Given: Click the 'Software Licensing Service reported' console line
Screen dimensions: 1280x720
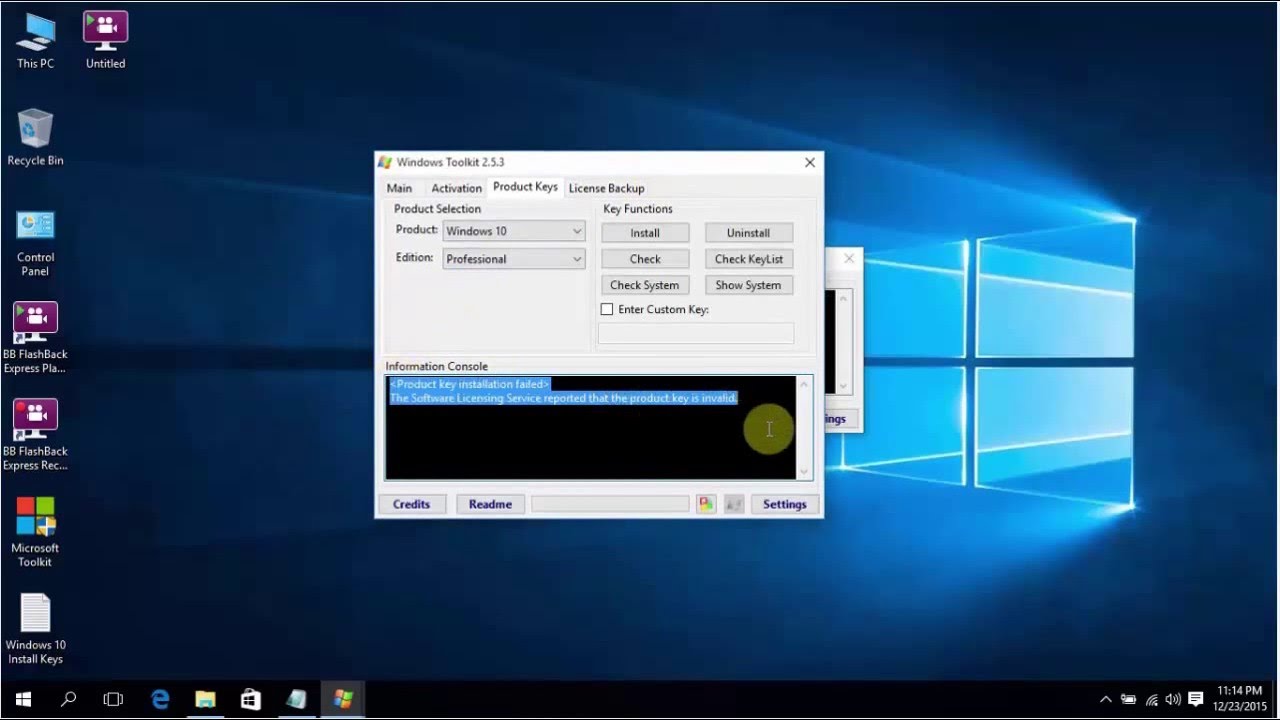Looking at the screenshot, I should [x=563, y=398].
